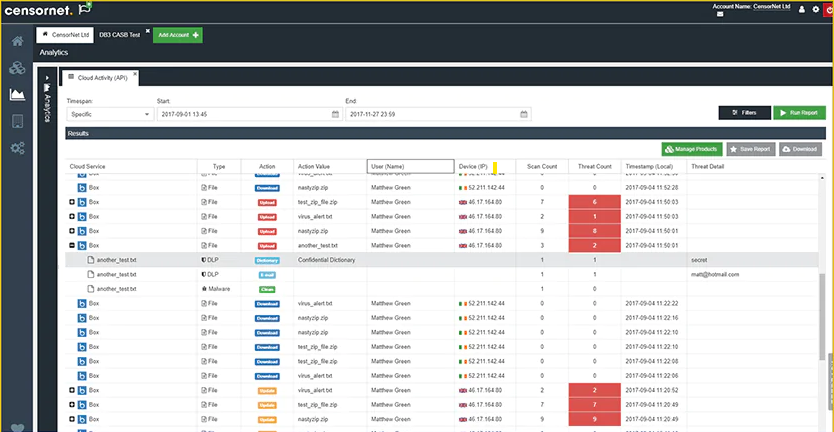Click the red Threat Count cell showing 9

[595, 419]
